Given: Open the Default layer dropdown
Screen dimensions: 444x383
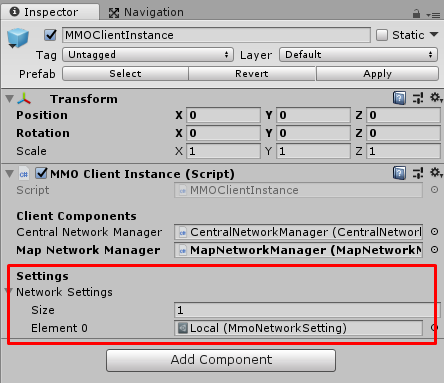Looking at the screenshot, I should 359,55.
